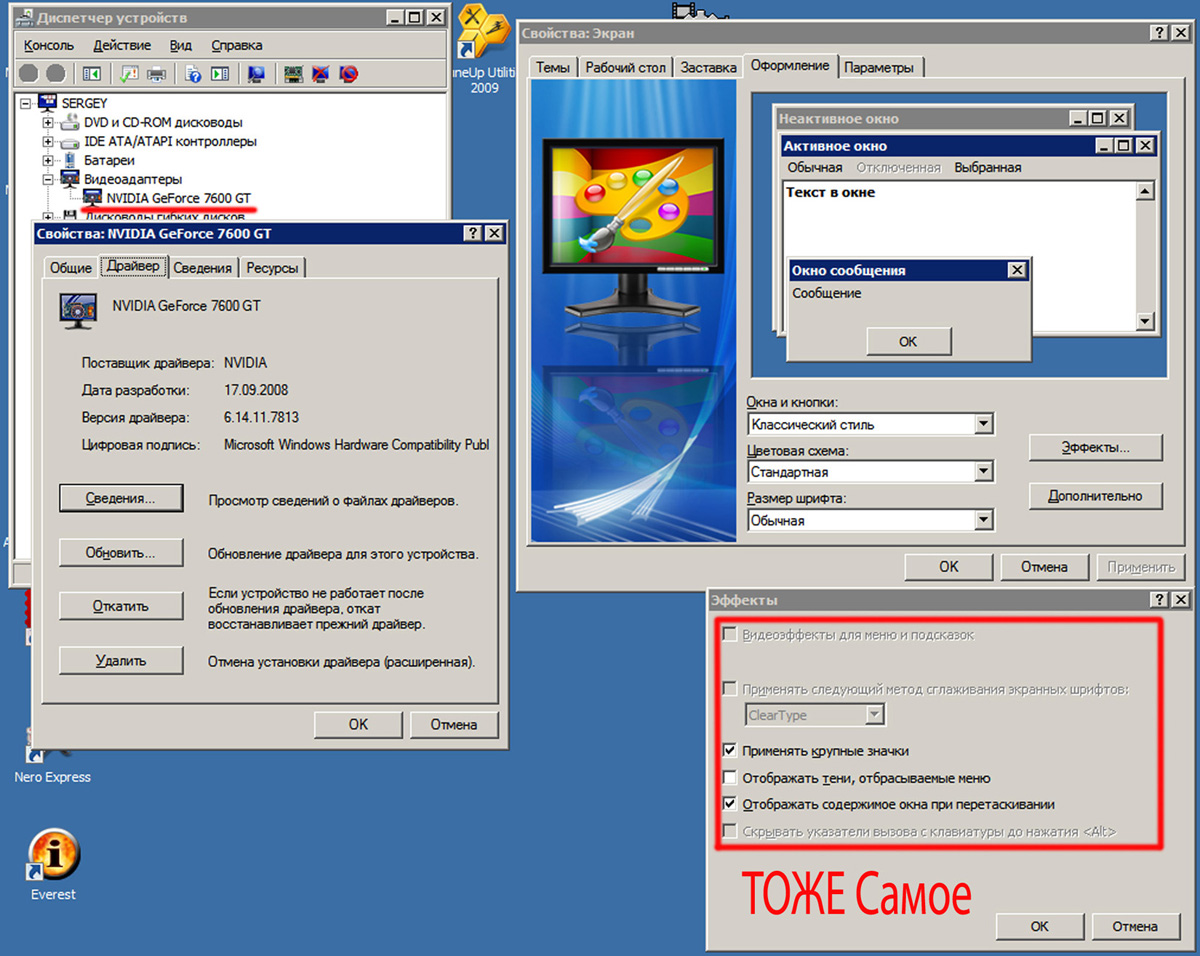
Task: Click the Update driver circuit-board toolbar icon
Action: pos(293,73)
